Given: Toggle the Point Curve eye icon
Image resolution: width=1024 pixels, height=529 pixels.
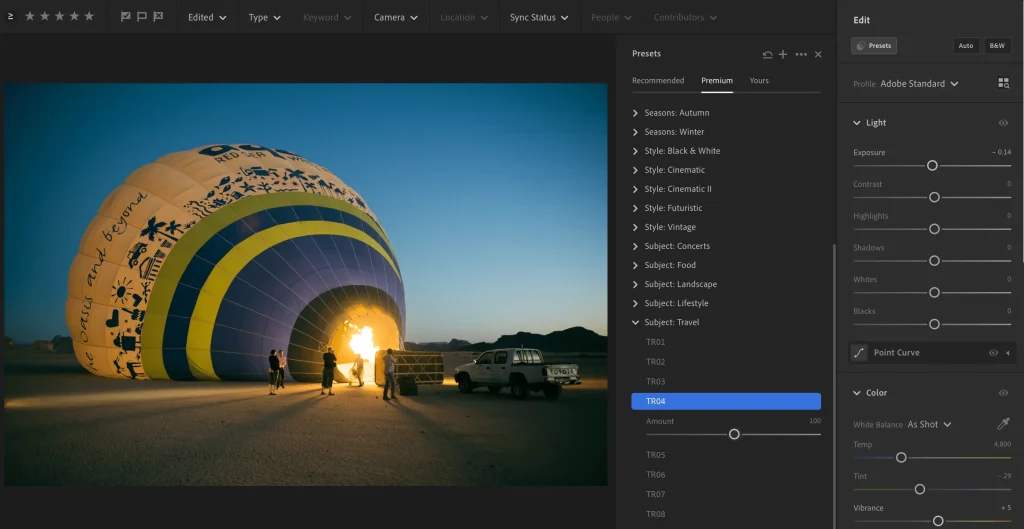Looking at the screenshot, I should [993, 353].
